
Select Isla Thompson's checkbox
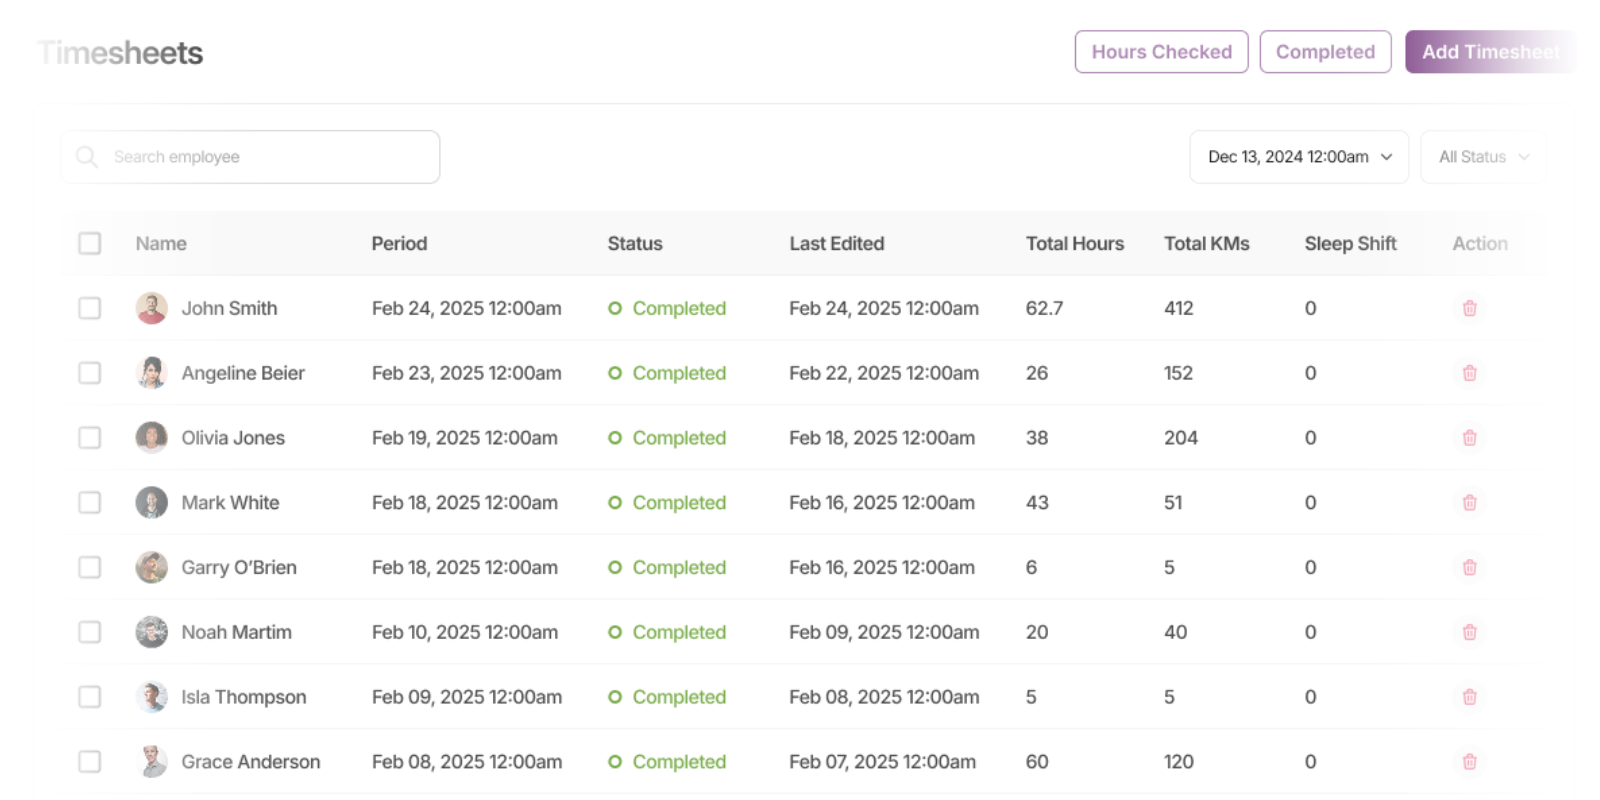tap(90, 697)
